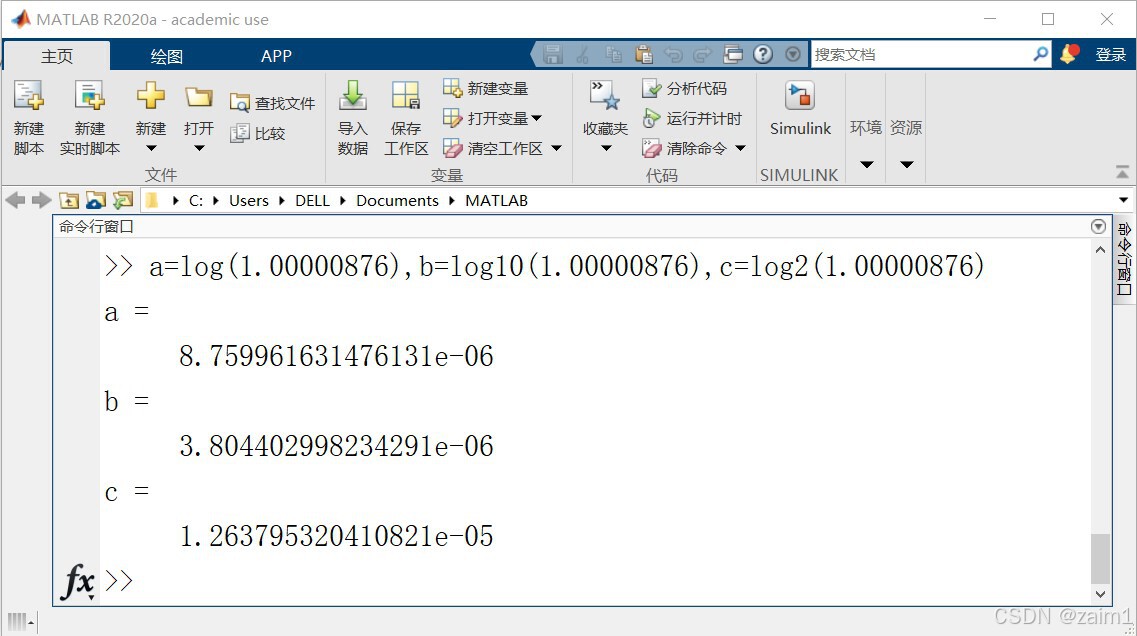Open help with the question mark icon
This screenshot has width=1137, height=636.
(x=763, y=54)
